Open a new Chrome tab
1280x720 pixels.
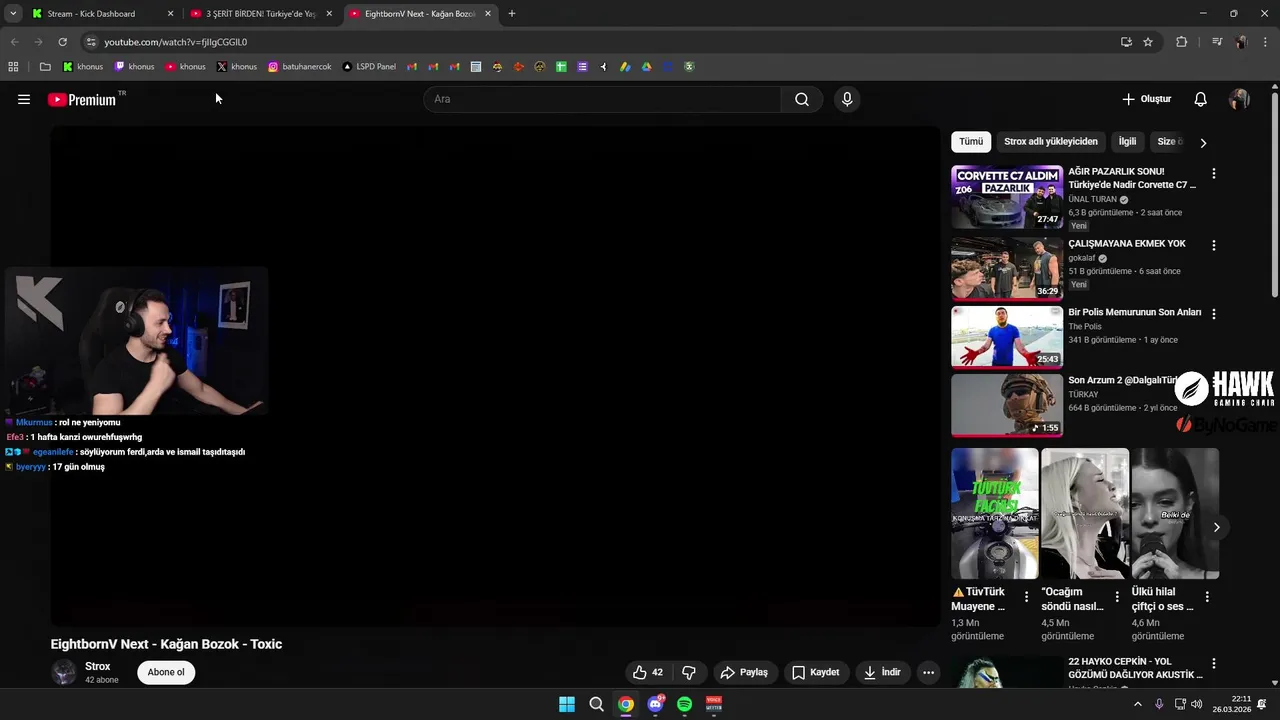coord(512,14)
